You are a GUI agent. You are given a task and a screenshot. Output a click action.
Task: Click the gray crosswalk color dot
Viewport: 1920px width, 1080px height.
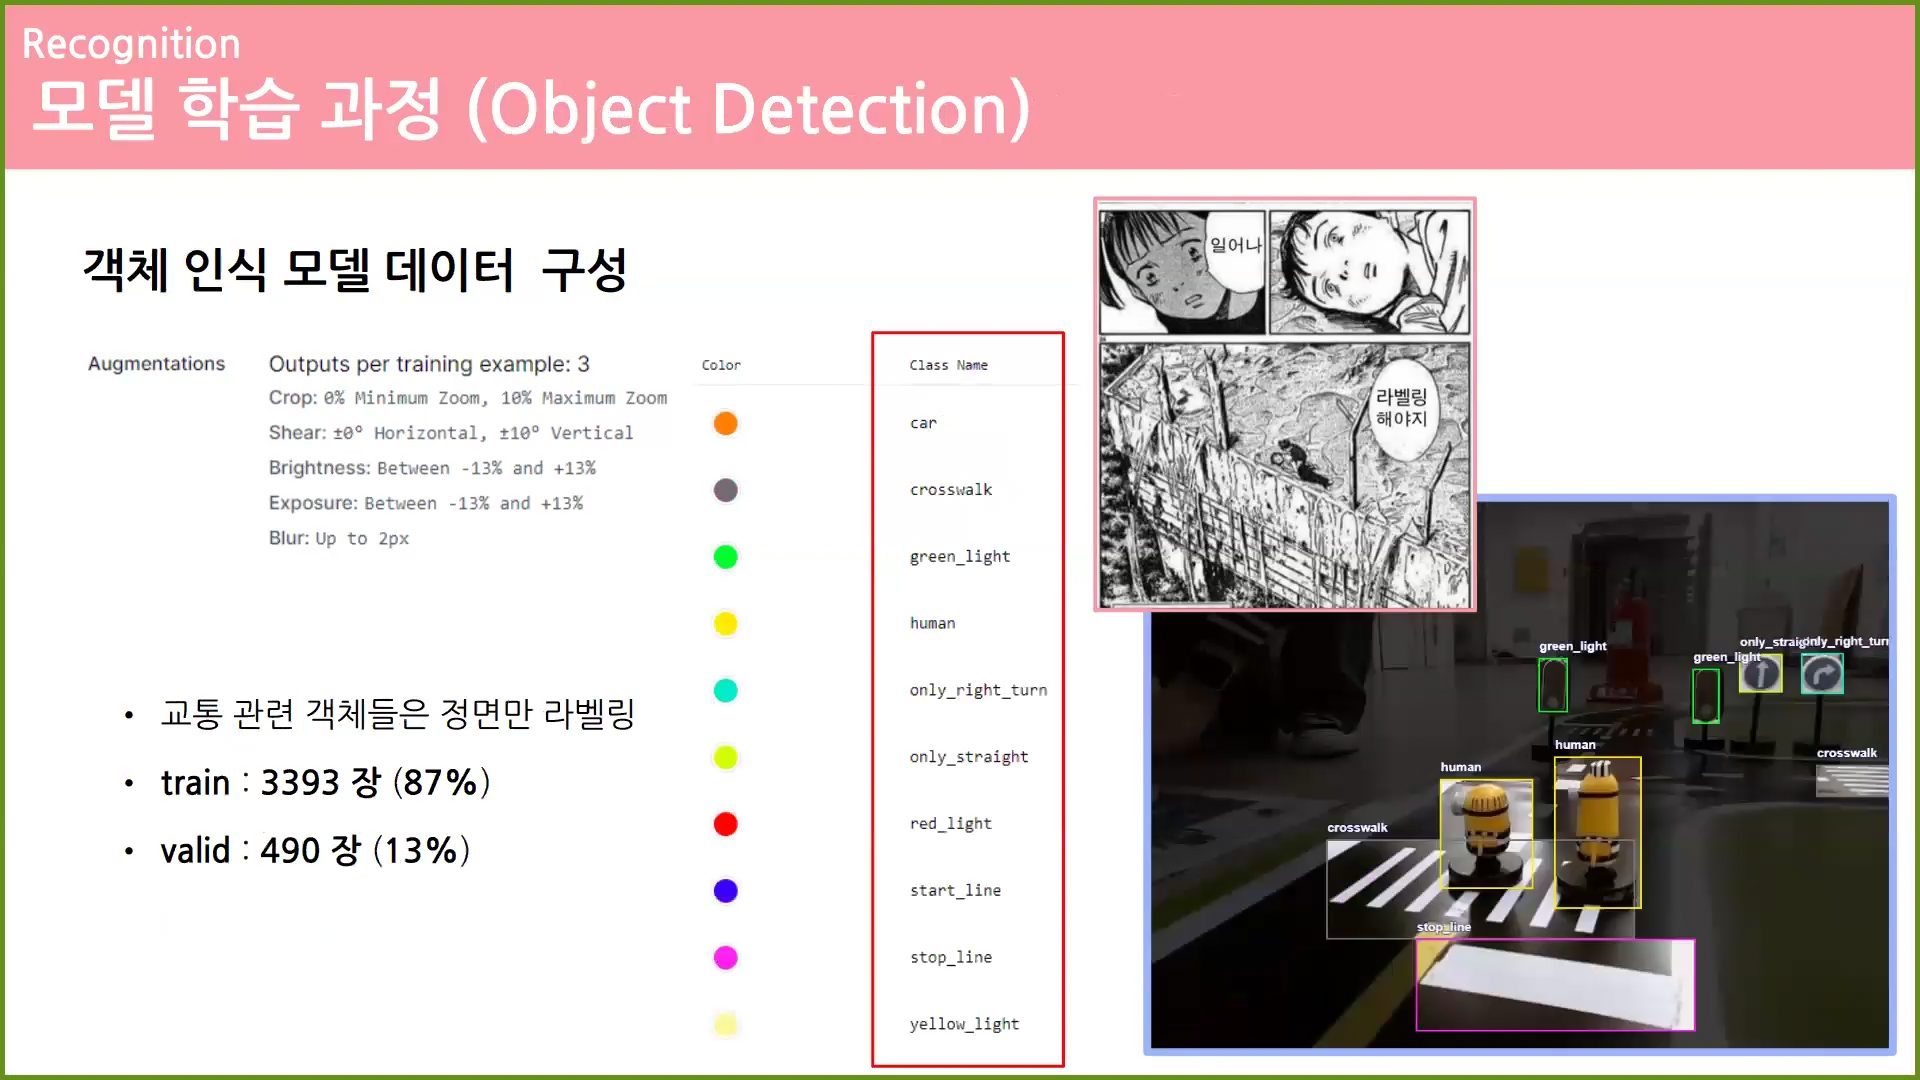click(725, 490)
